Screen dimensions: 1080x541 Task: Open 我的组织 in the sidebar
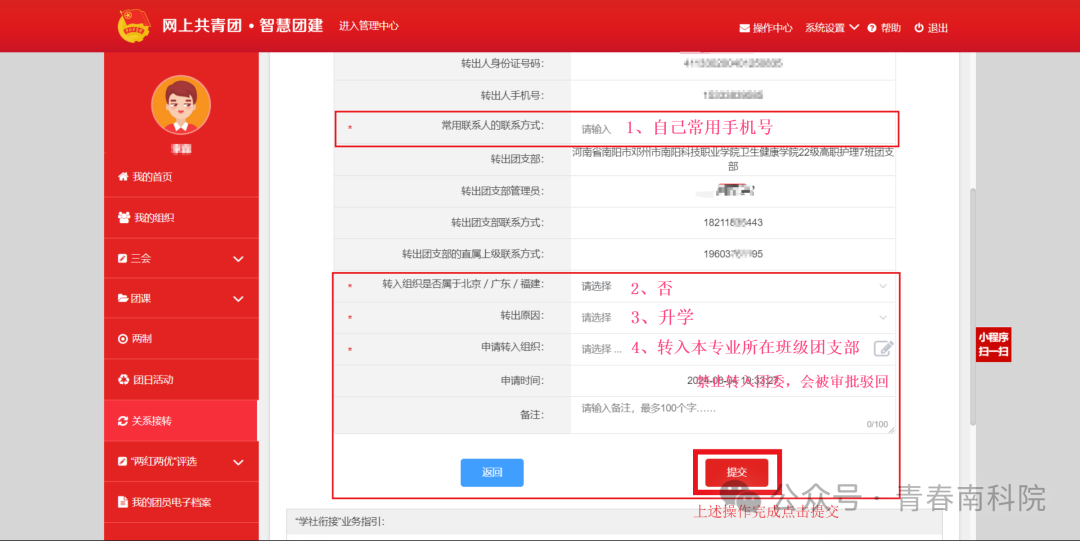153,218
